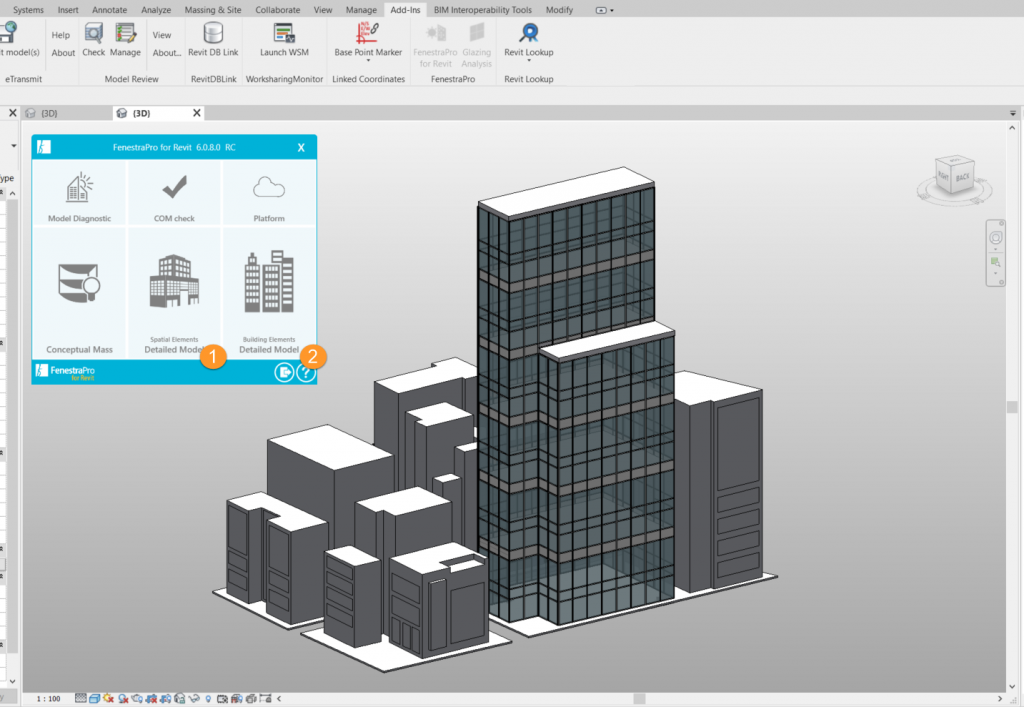Close the active {3D} view tab
Screen dimensions: 1024x707
(x=197, y=113)
